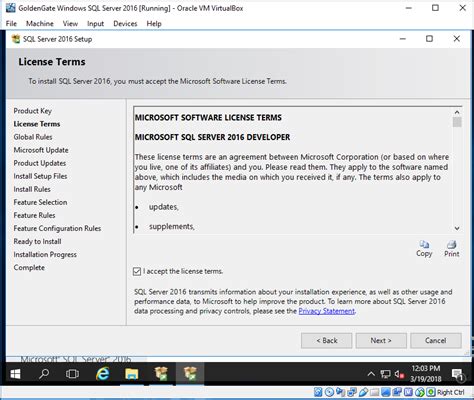Image resolution: width=474 pixels, height=400 pixels.
Task: Open taskbar search magnifier
Action: coord(44,374)
